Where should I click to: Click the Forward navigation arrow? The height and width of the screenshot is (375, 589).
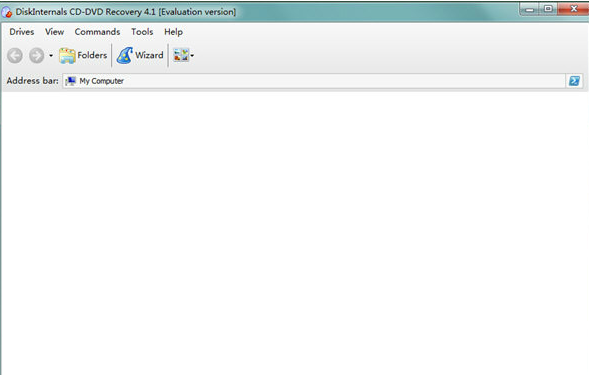click(x=37, y=56)
